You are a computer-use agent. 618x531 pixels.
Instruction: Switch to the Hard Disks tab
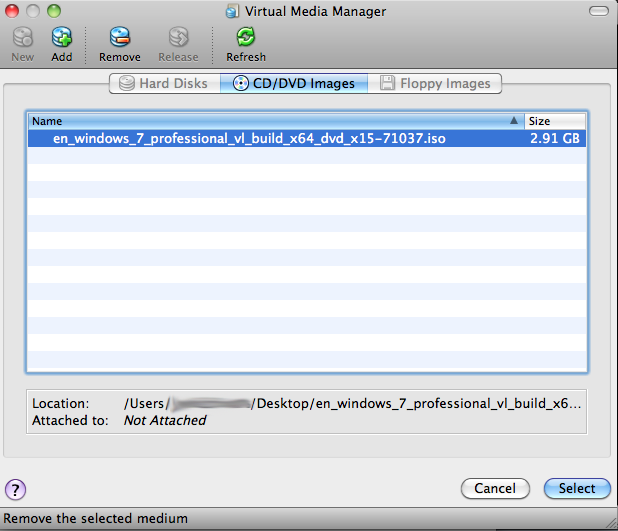(x=165, y=83)
